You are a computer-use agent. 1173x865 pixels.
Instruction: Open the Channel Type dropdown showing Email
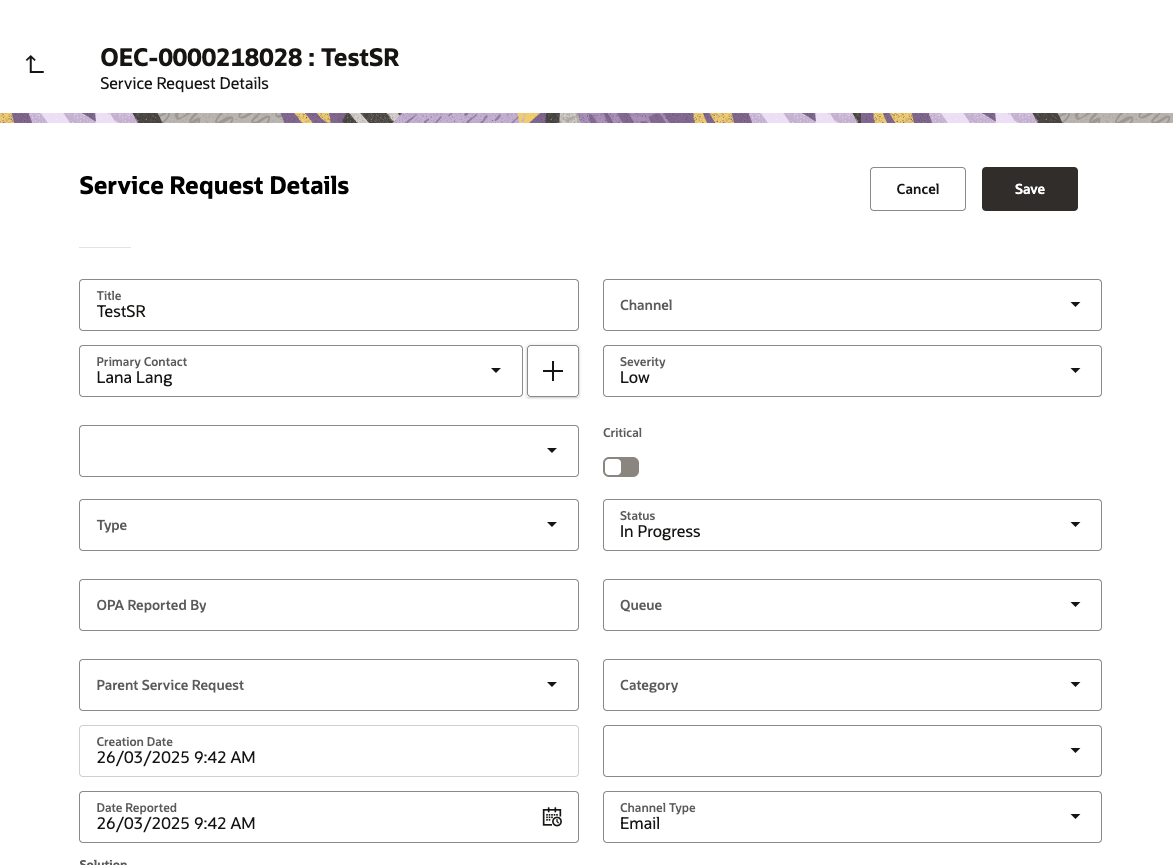(x=1075, y=817)
